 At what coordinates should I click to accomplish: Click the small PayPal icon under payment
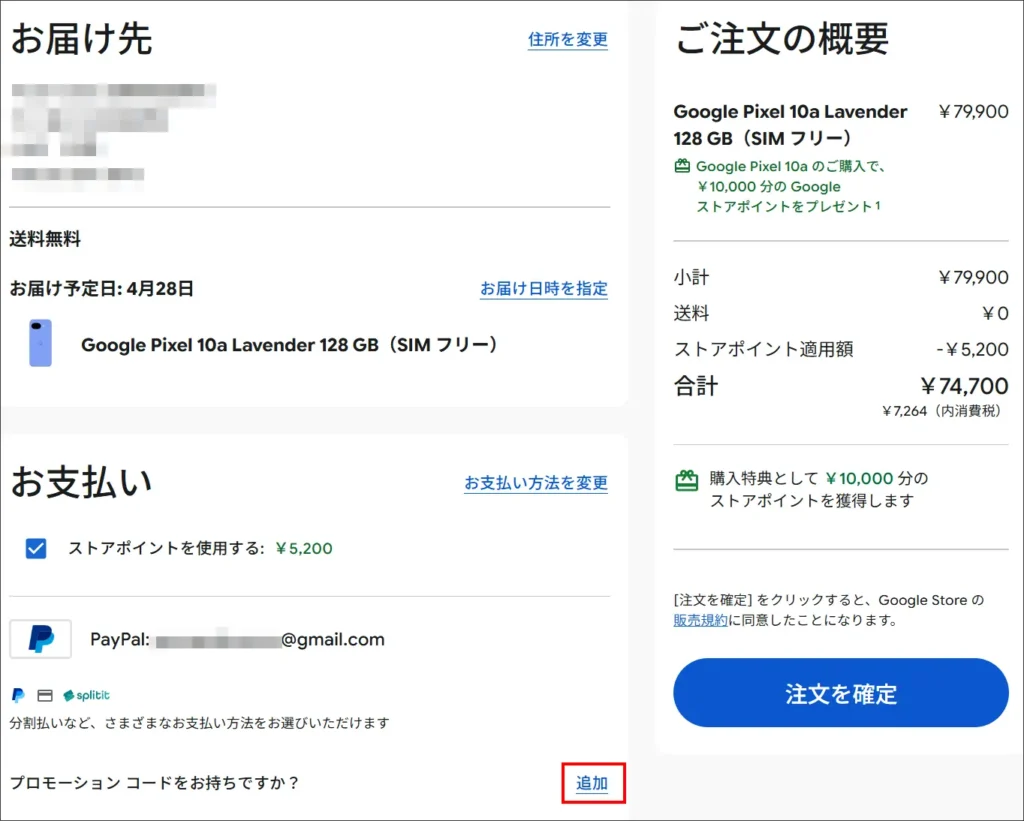[x=18, y=695]
